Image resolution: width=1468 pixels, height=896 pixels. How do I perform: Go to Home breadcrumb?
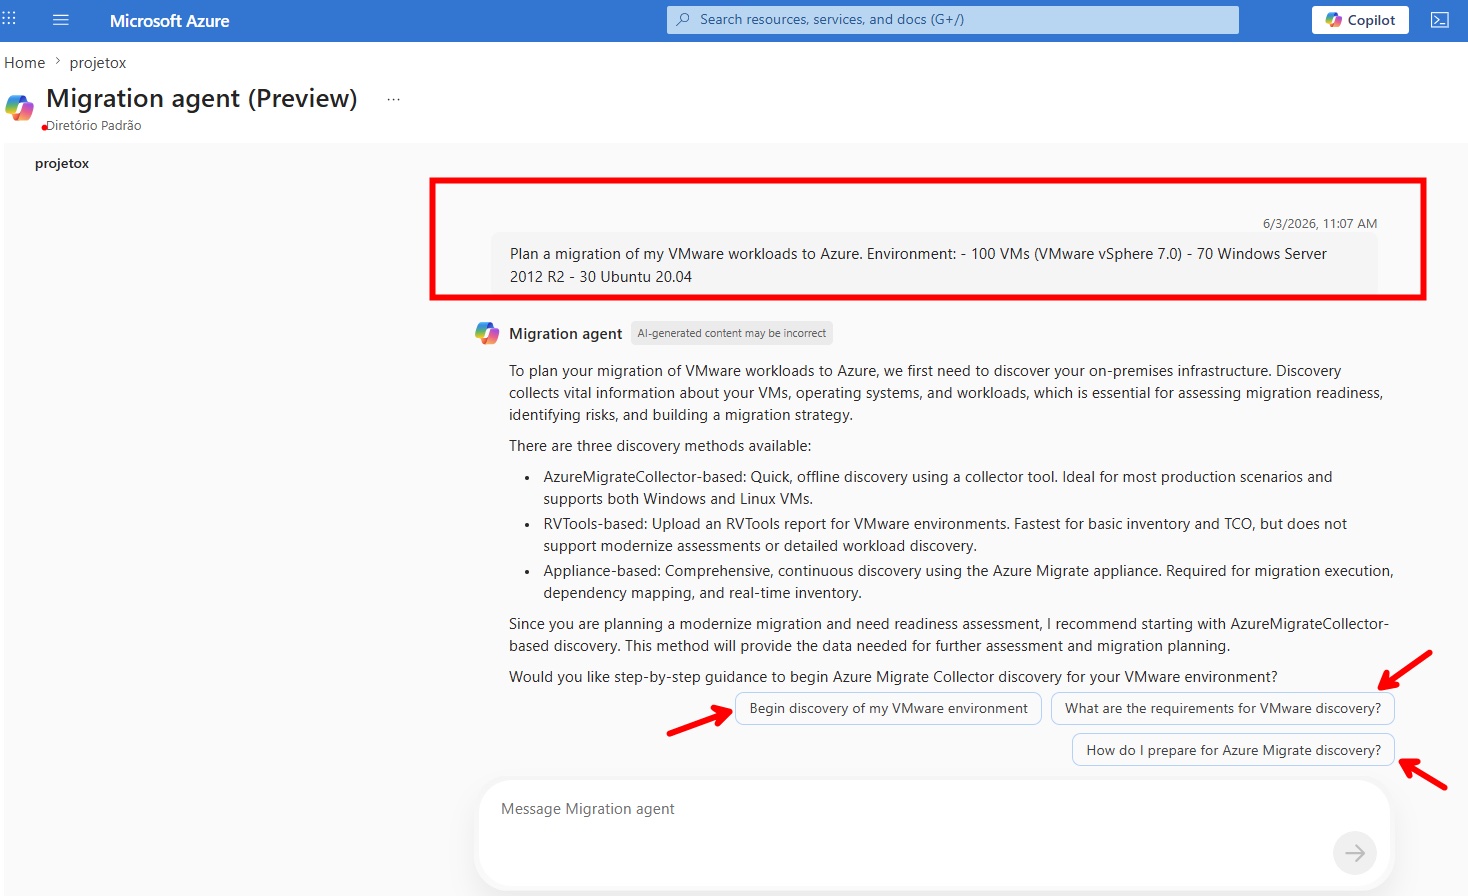point(25,63)
